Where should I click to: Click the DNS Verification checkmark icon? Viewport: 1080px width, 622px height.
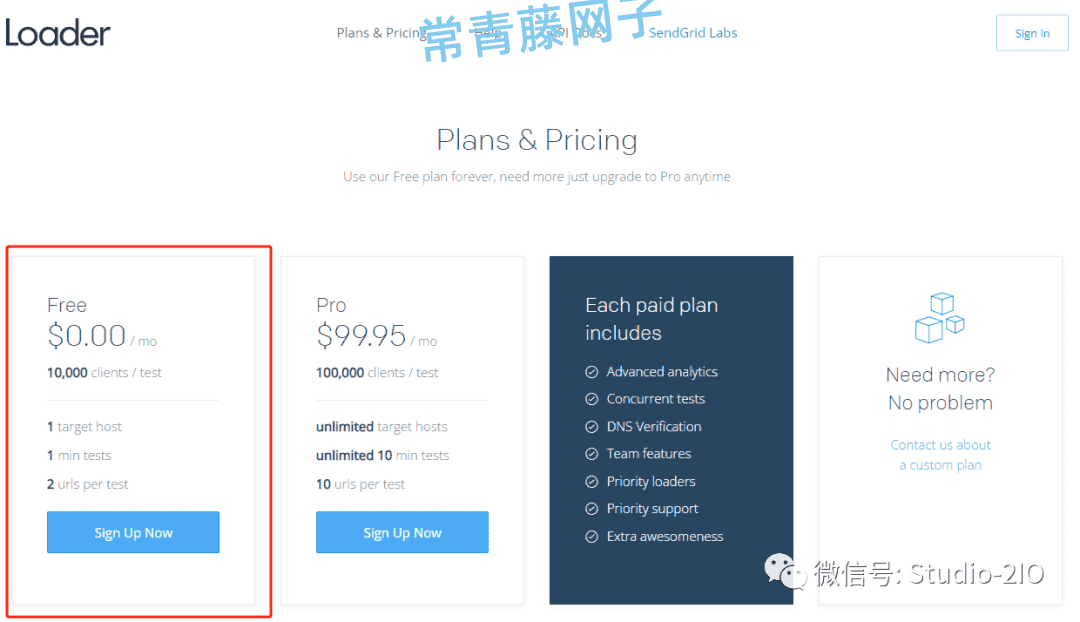(x=591, y=426)
